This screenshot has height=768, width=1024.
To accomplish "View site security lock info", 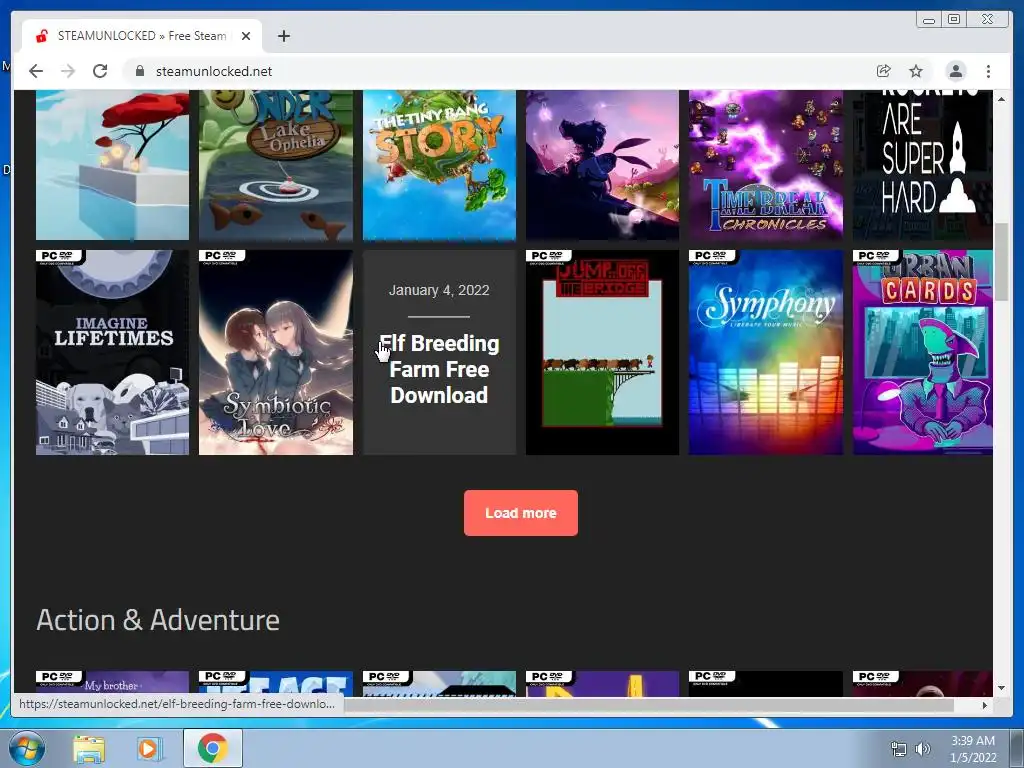I will click(139, 71).
